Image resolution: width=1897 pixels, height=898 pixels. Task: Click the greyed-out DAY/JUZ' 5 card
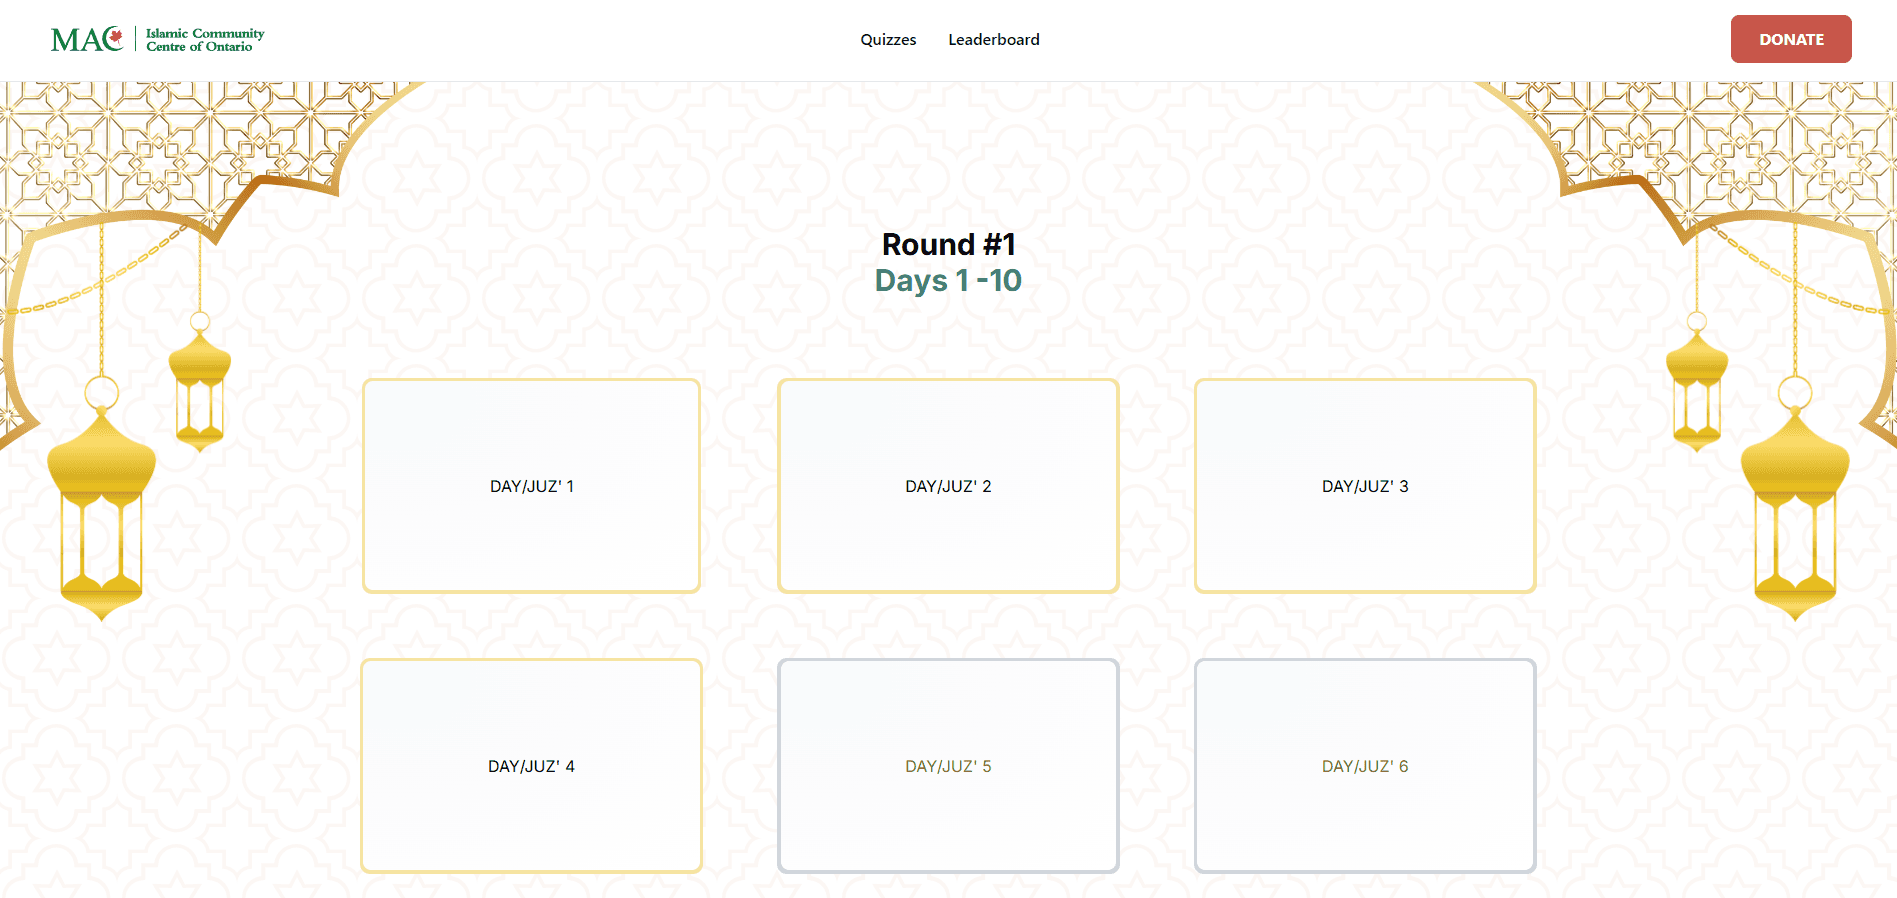[948, 766]
